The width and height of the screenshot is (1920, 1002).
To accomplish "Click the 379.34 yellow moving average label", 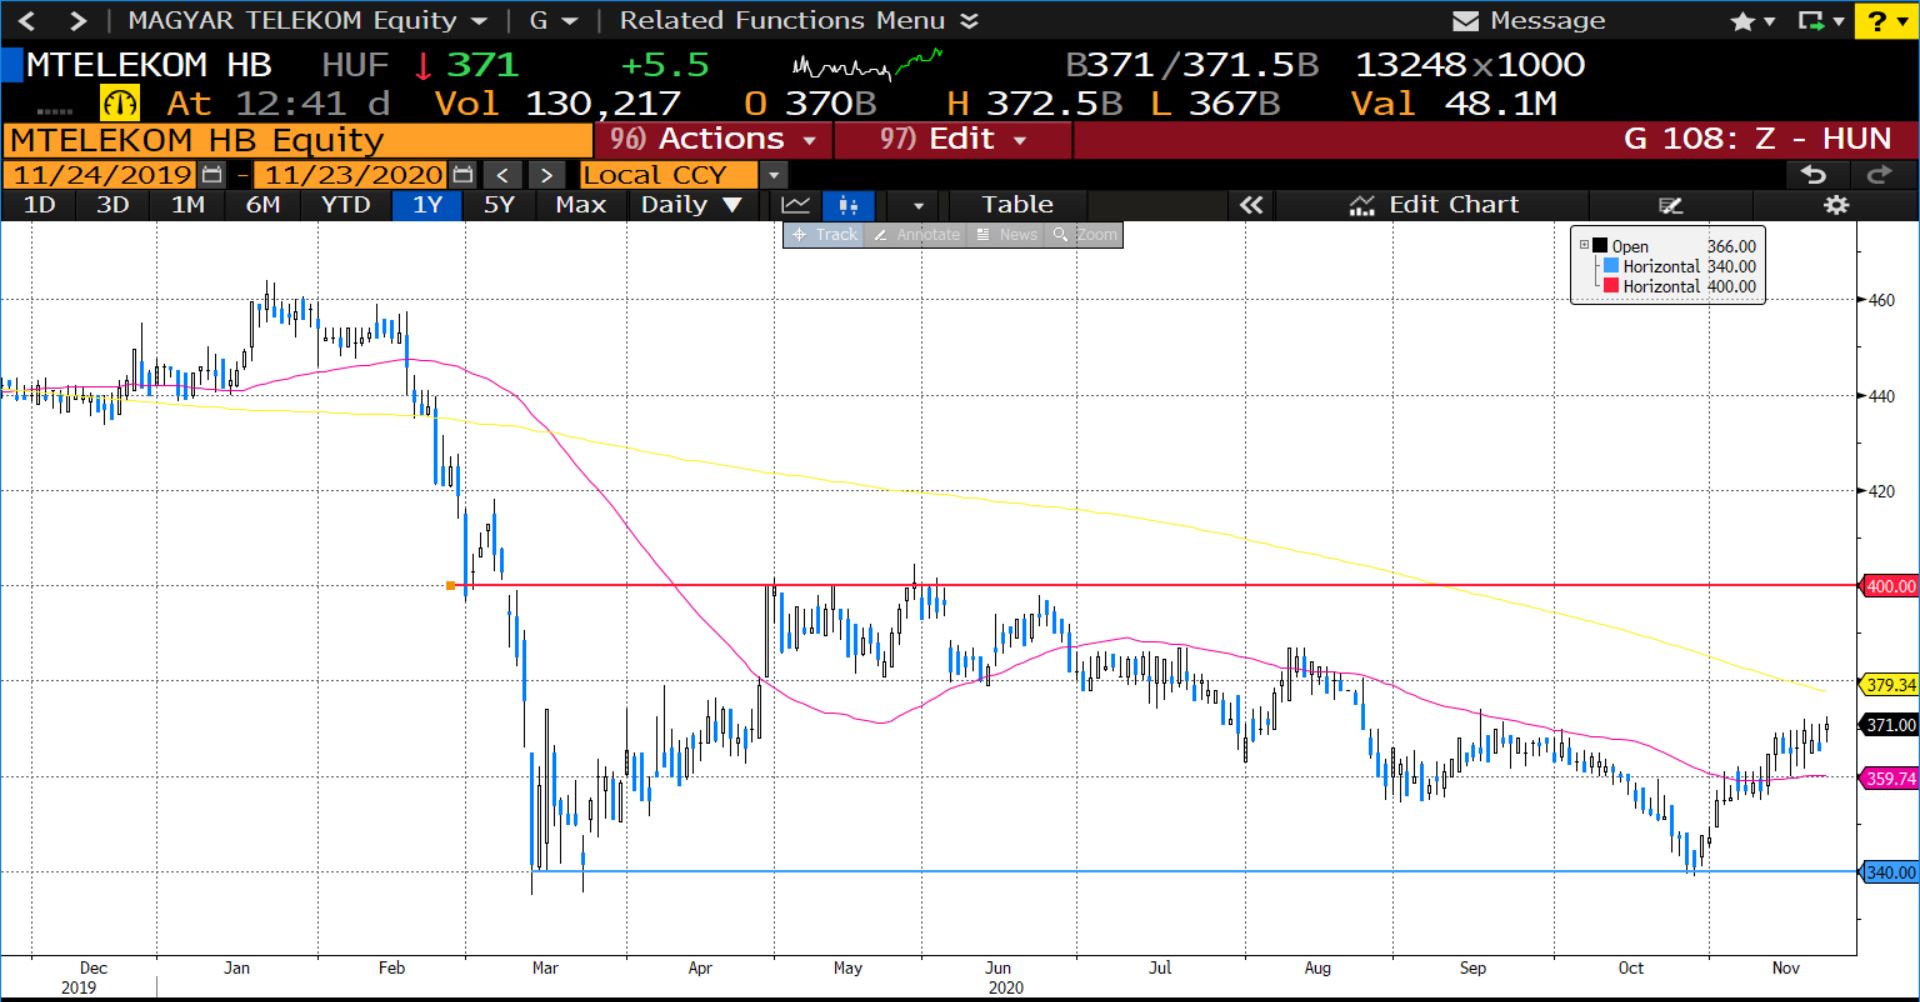I will (x=1889, y=685).
